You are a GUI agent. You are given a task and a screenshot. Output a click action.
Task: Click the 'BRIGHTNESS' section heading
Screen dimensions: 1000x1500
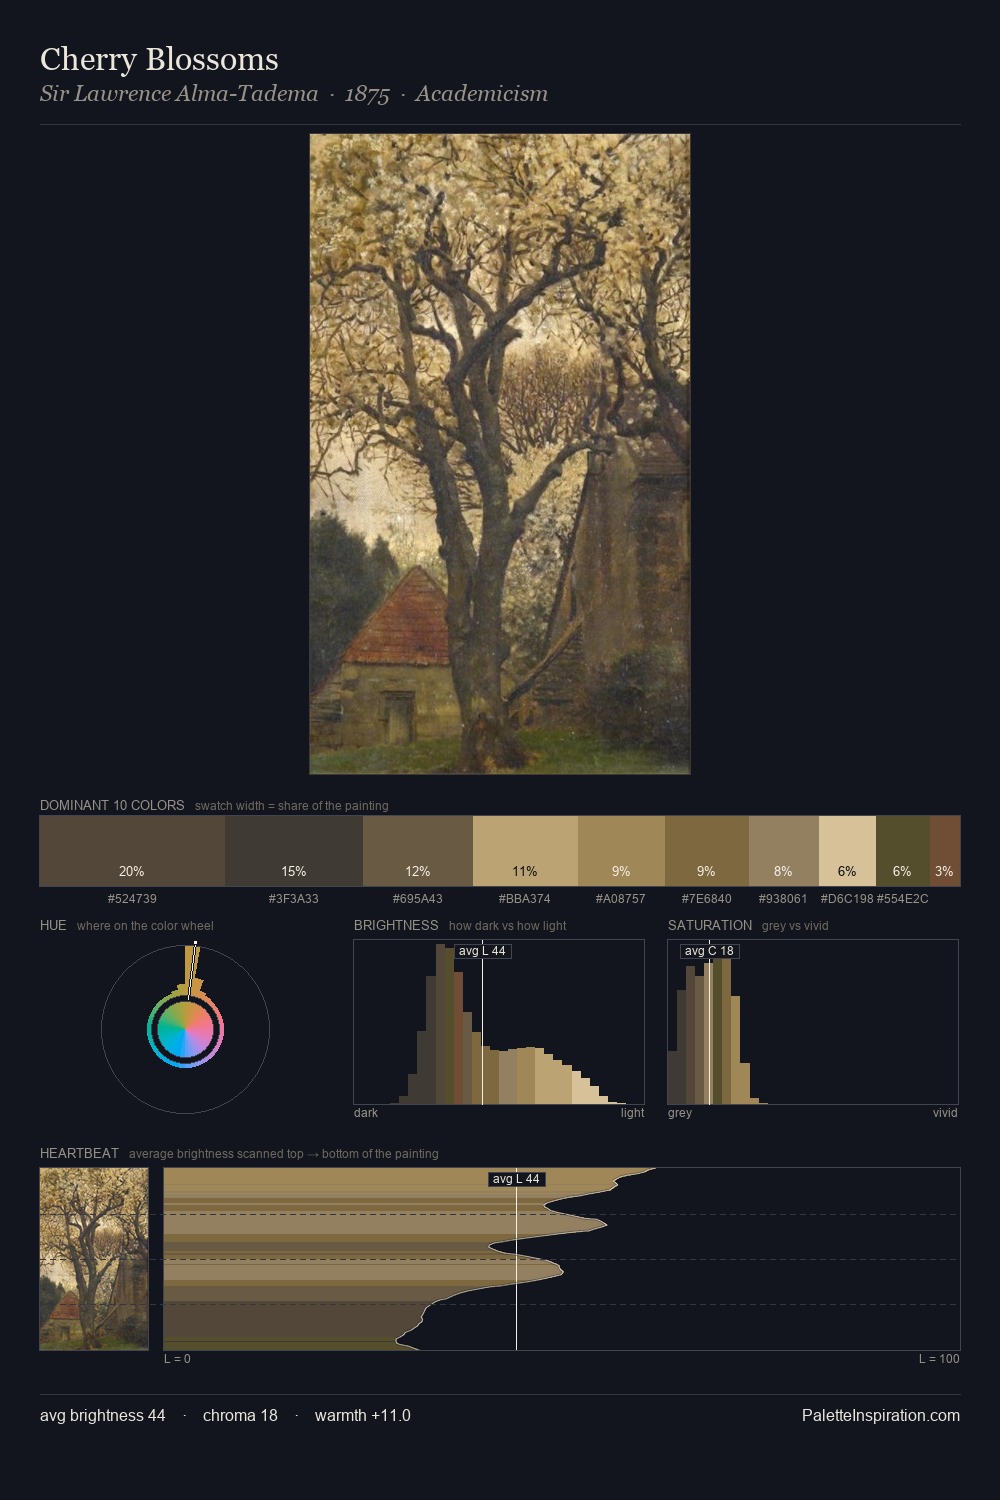click(x=396, y=925)
